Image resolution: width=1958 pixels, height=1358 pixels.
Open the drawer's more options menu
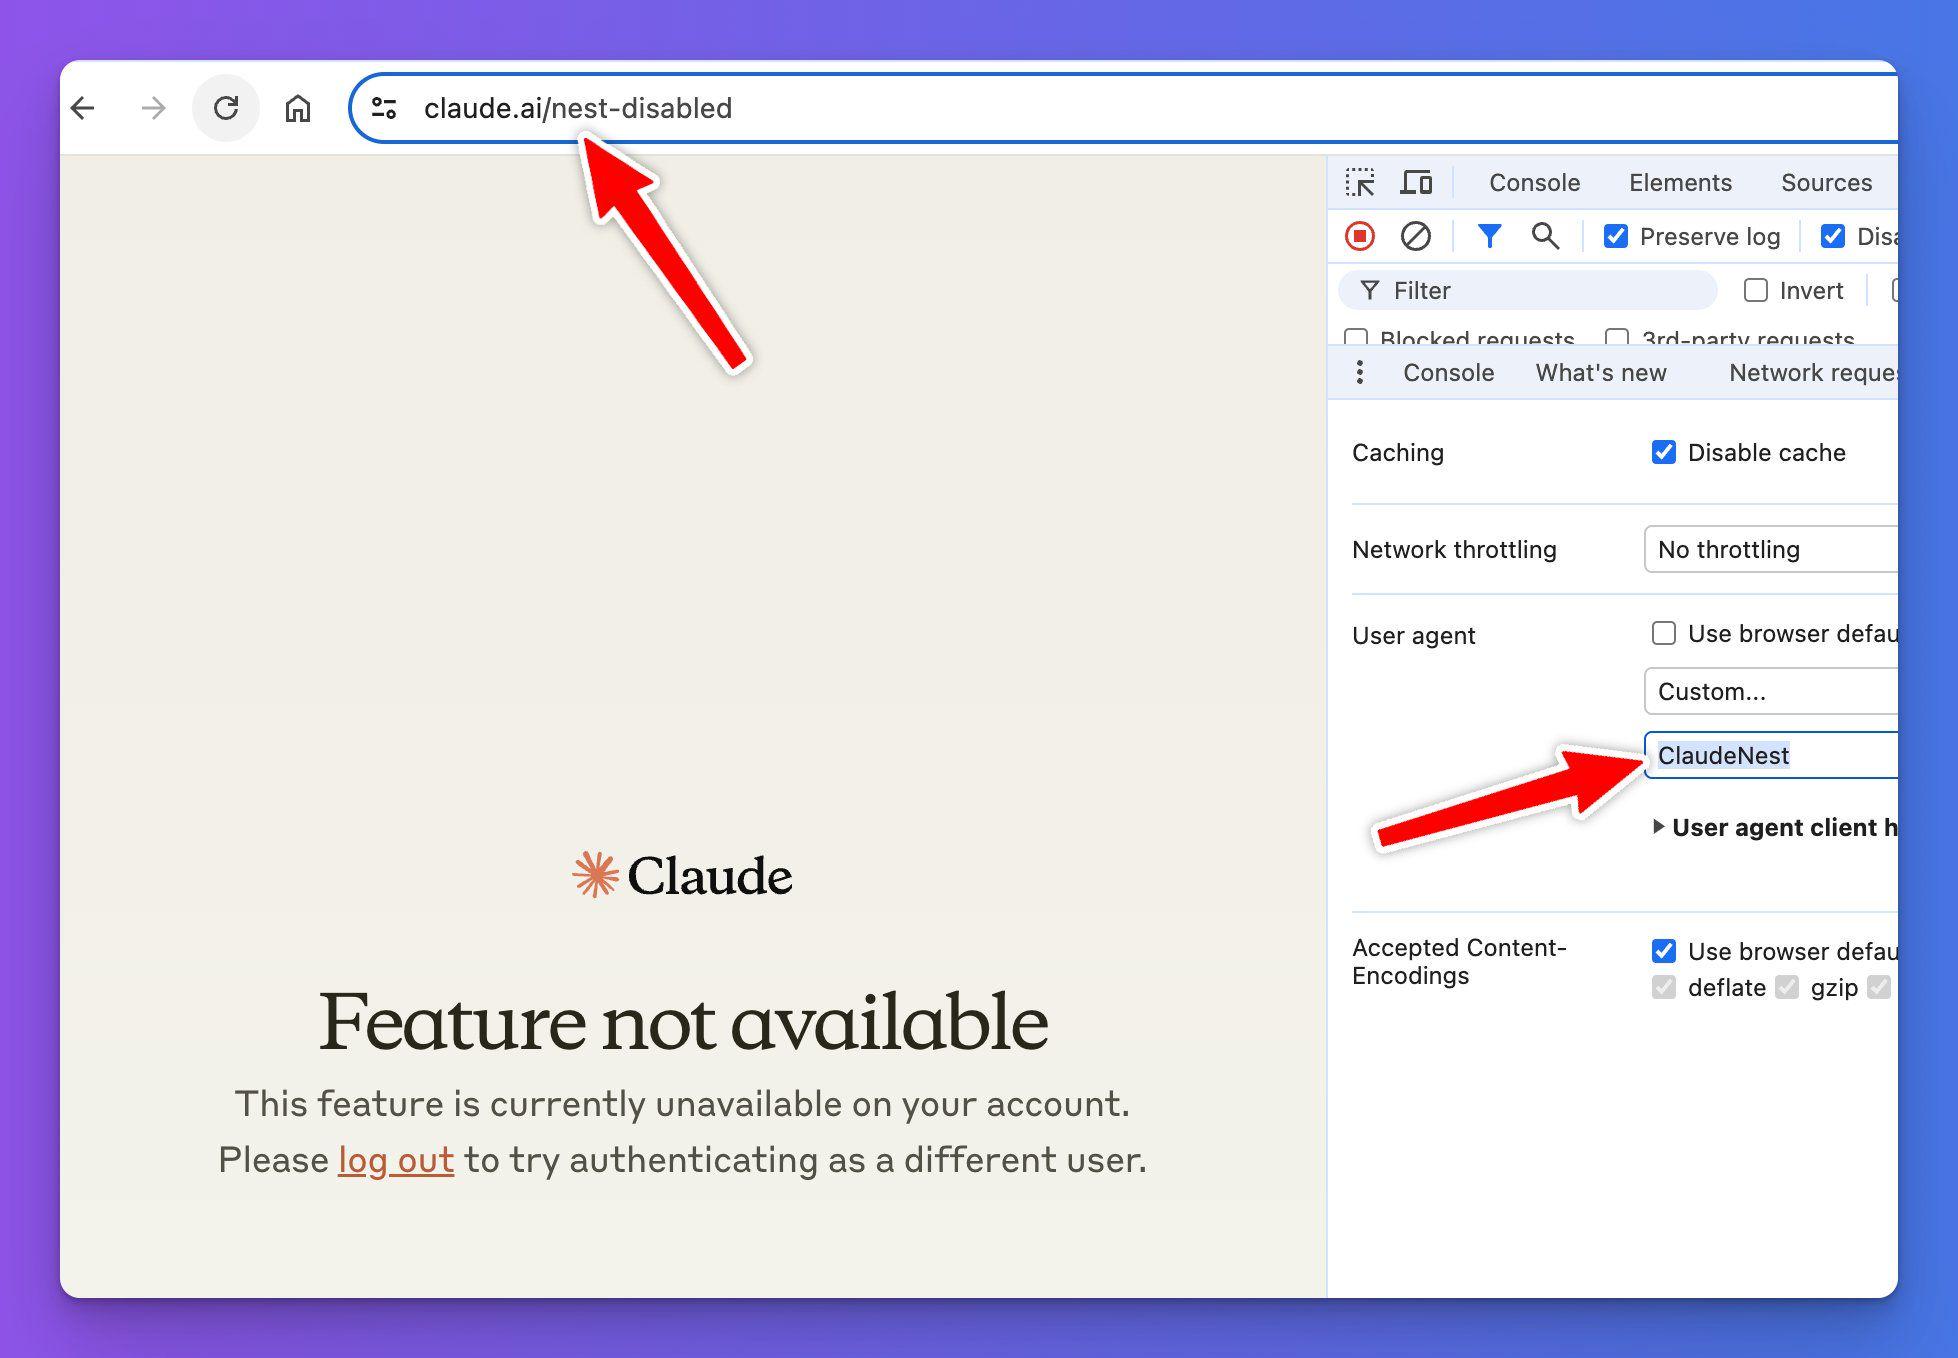point(1360,372)
